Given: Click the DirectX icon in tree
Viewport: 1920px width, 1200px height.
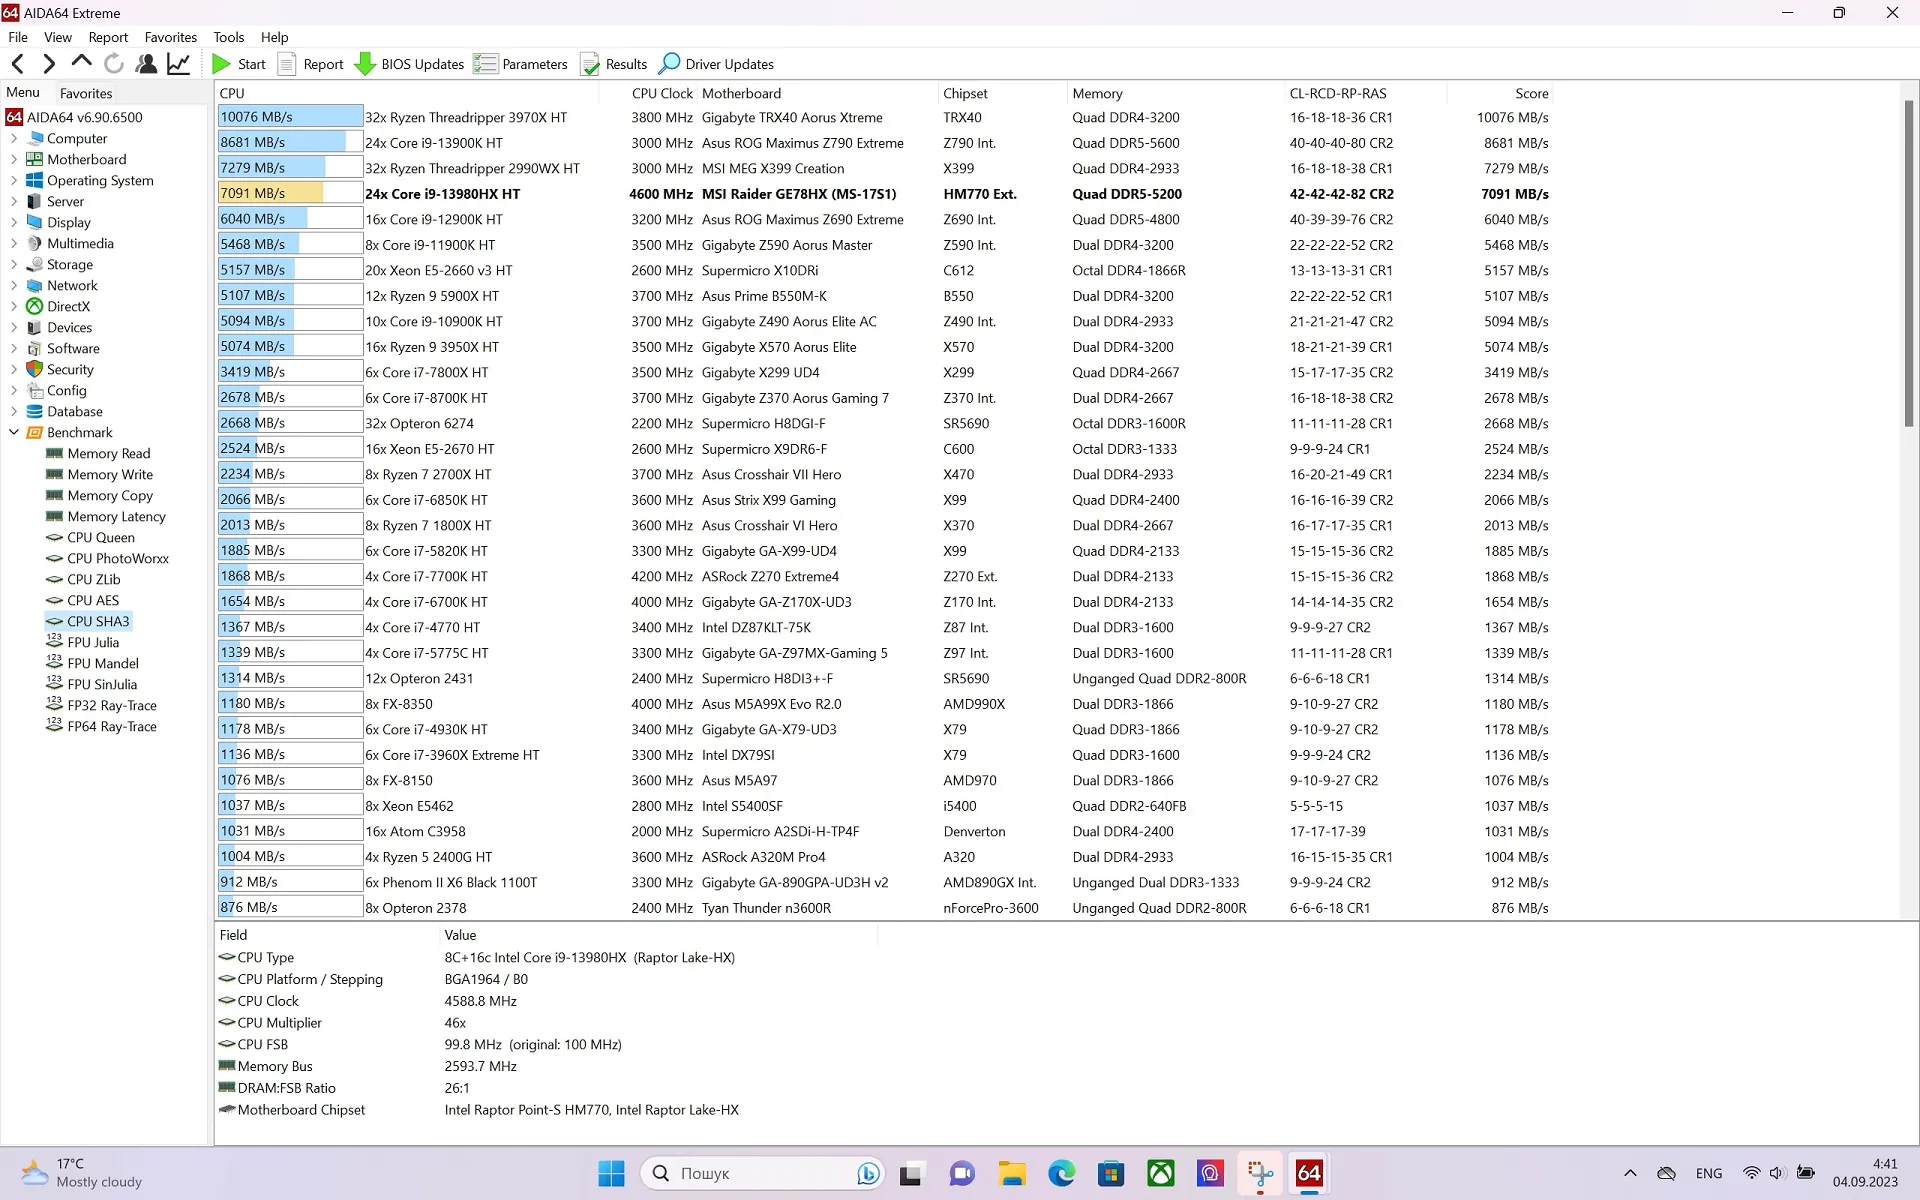Looking at the screenshot, I should (34, 307).
